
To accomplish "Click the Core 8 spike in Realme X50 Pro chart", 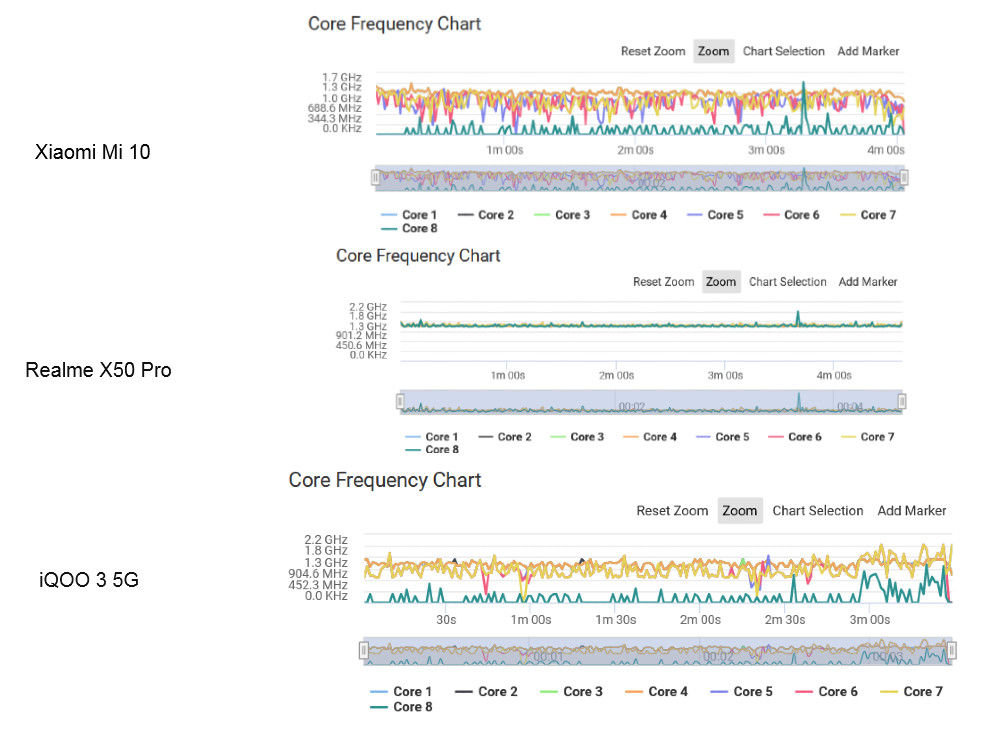I will [x=798, y=318].
